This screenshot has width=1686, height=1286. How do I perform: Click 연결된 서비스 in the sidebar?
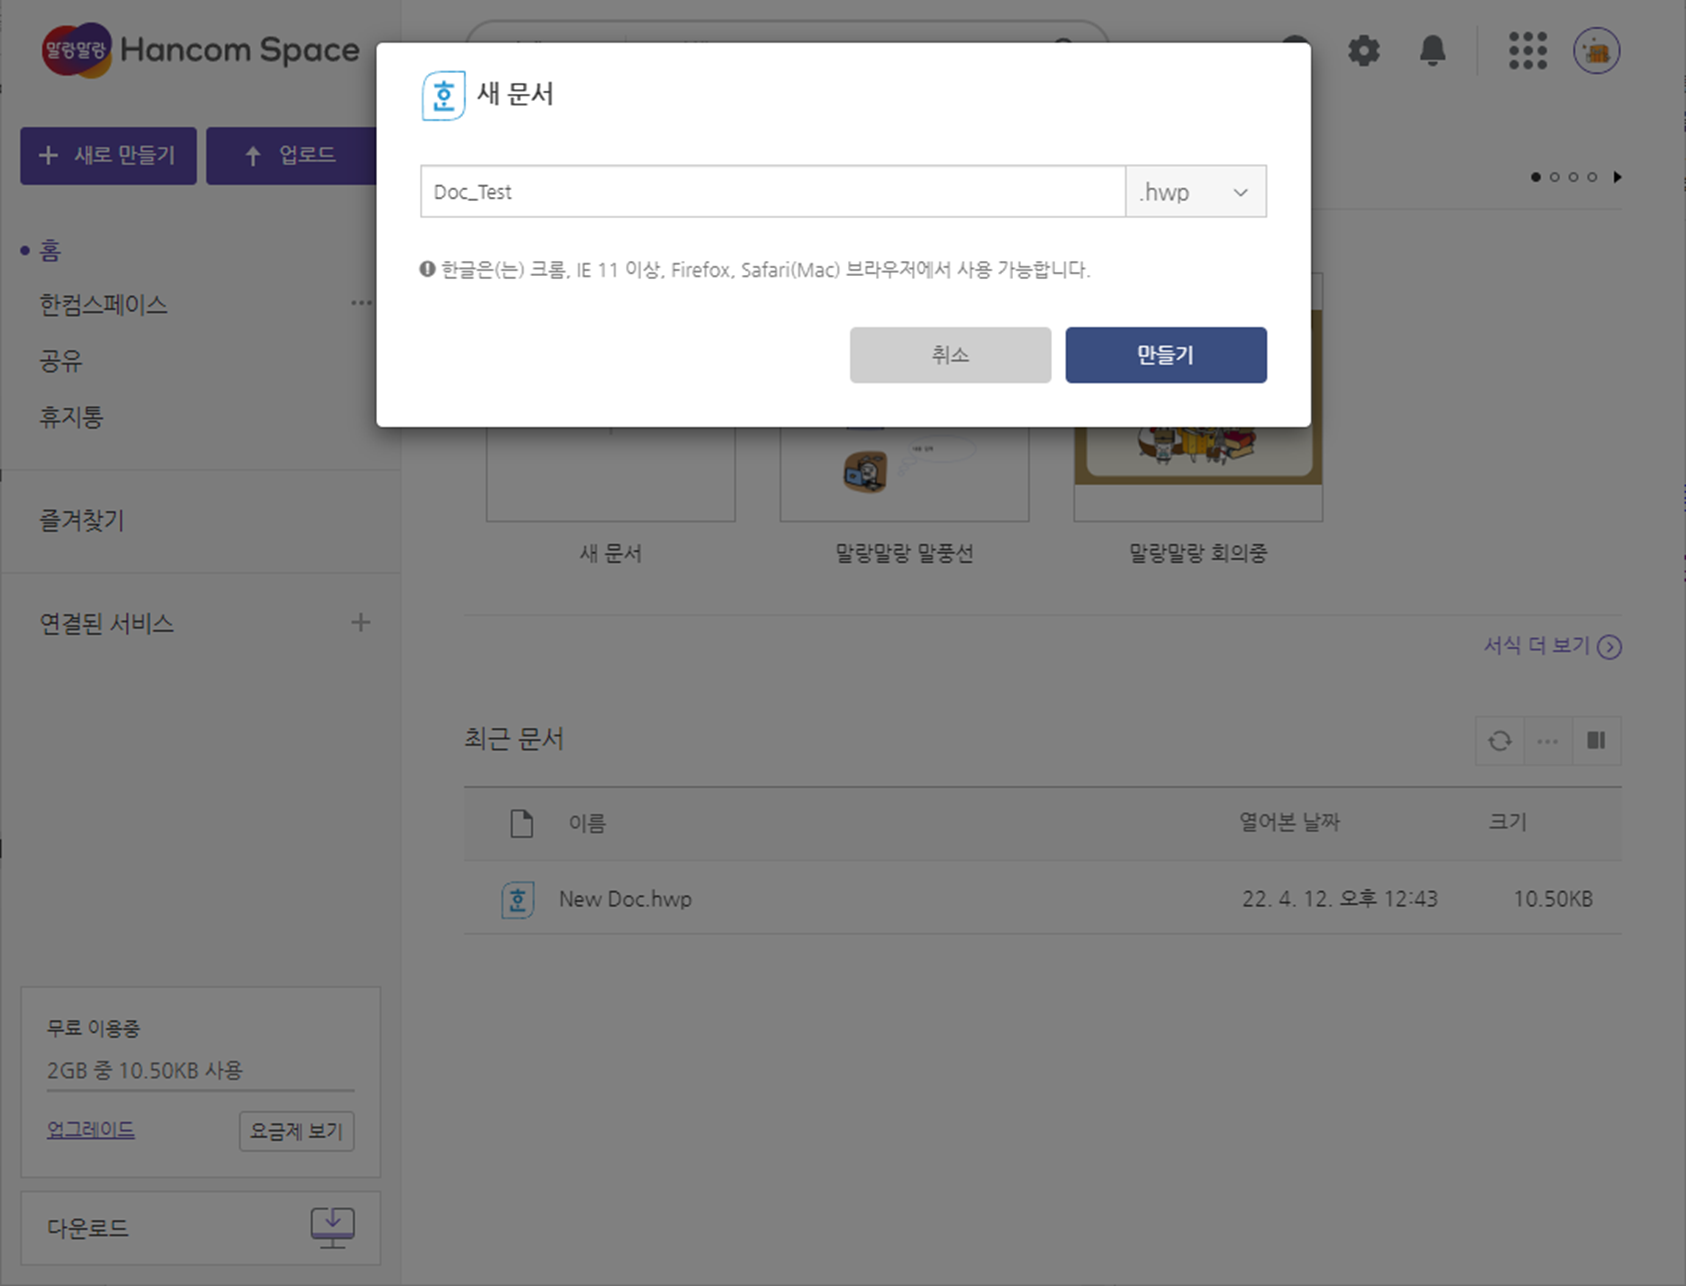pyautogui.click(x=107, y=624)
